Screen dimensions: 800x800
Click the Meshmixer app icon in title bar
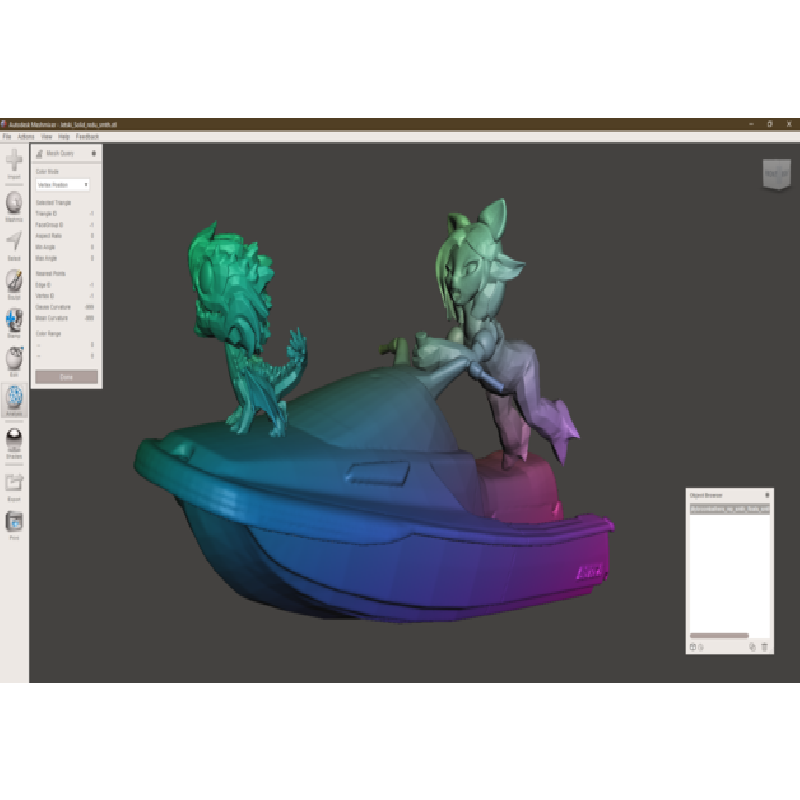pos(4,124)
